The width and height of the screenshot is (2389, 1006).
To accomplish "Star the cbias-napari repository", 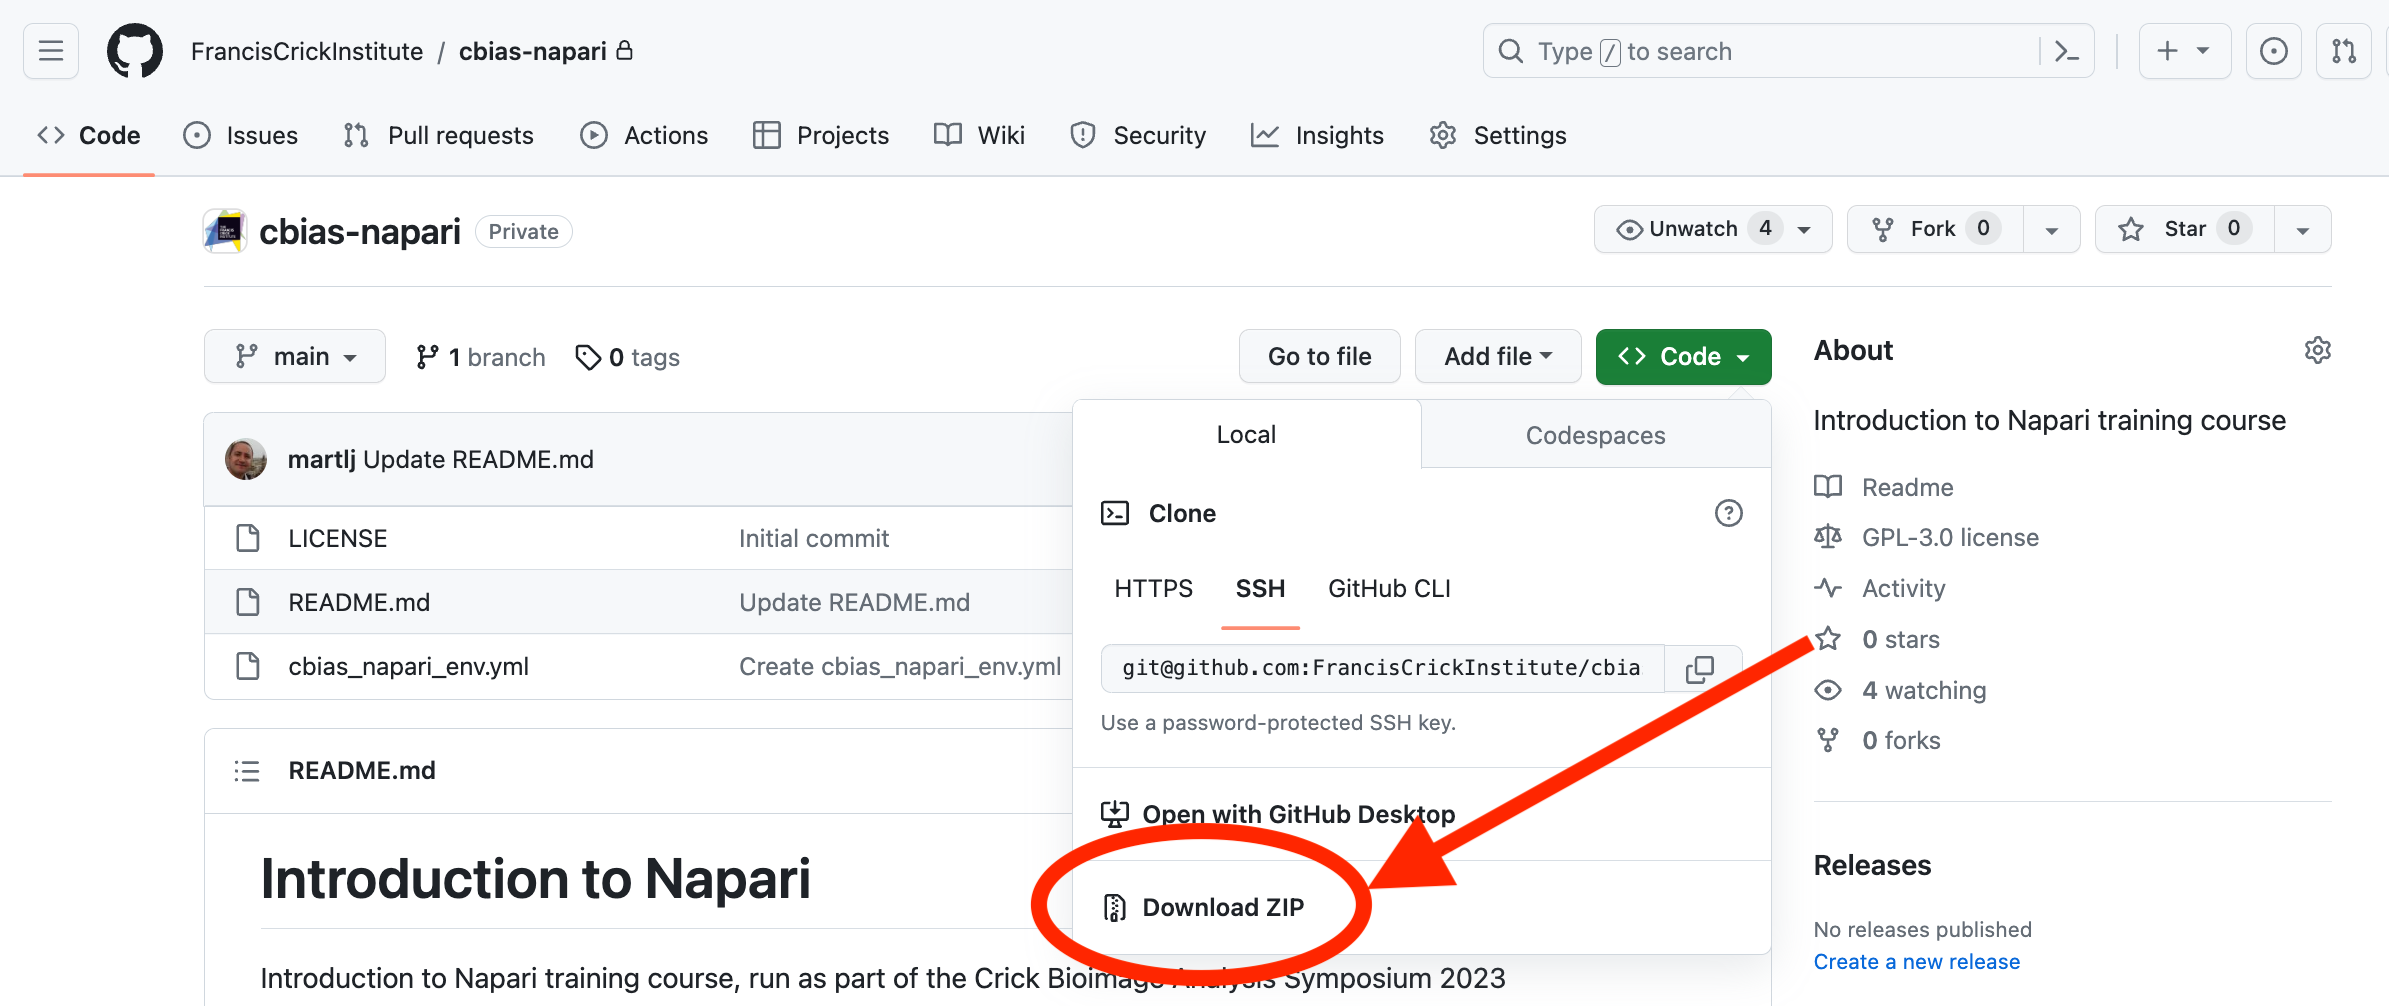I will tap(2185, 229).
